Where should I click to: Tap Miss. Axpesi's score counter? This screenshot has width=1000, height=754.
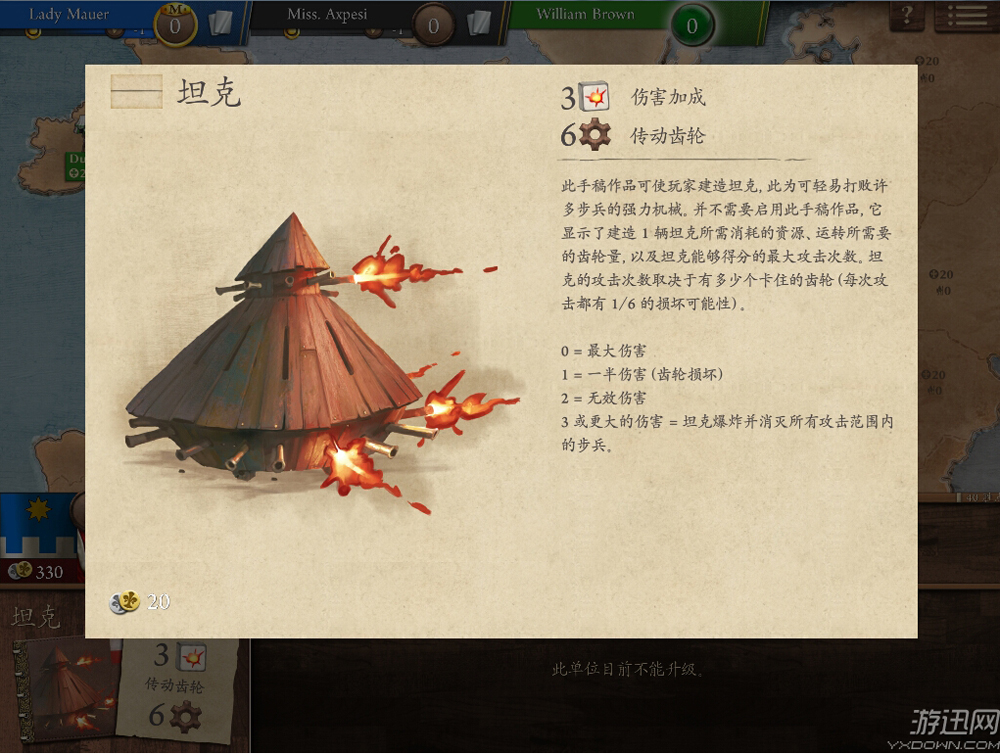(x=433, y=26)
